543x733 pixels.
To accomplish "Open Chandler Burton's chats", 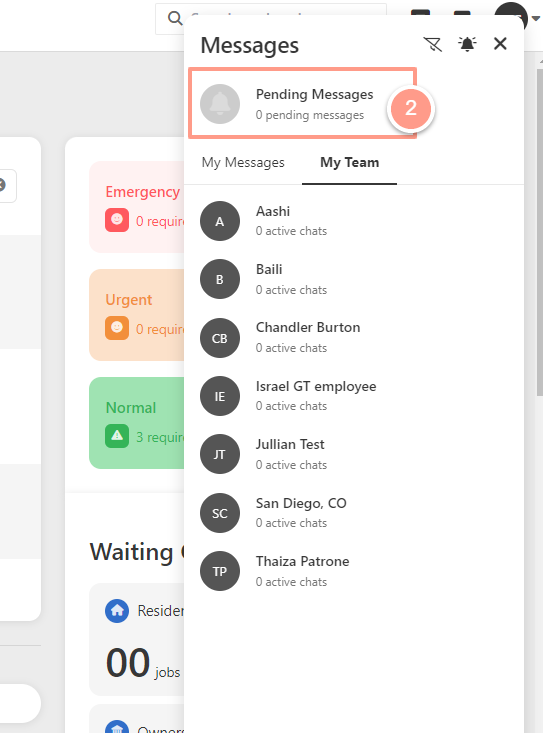I will coord(354,338).
